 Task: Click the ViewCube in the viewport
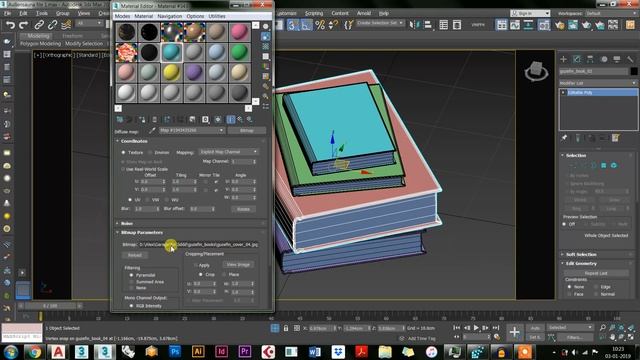536,71
